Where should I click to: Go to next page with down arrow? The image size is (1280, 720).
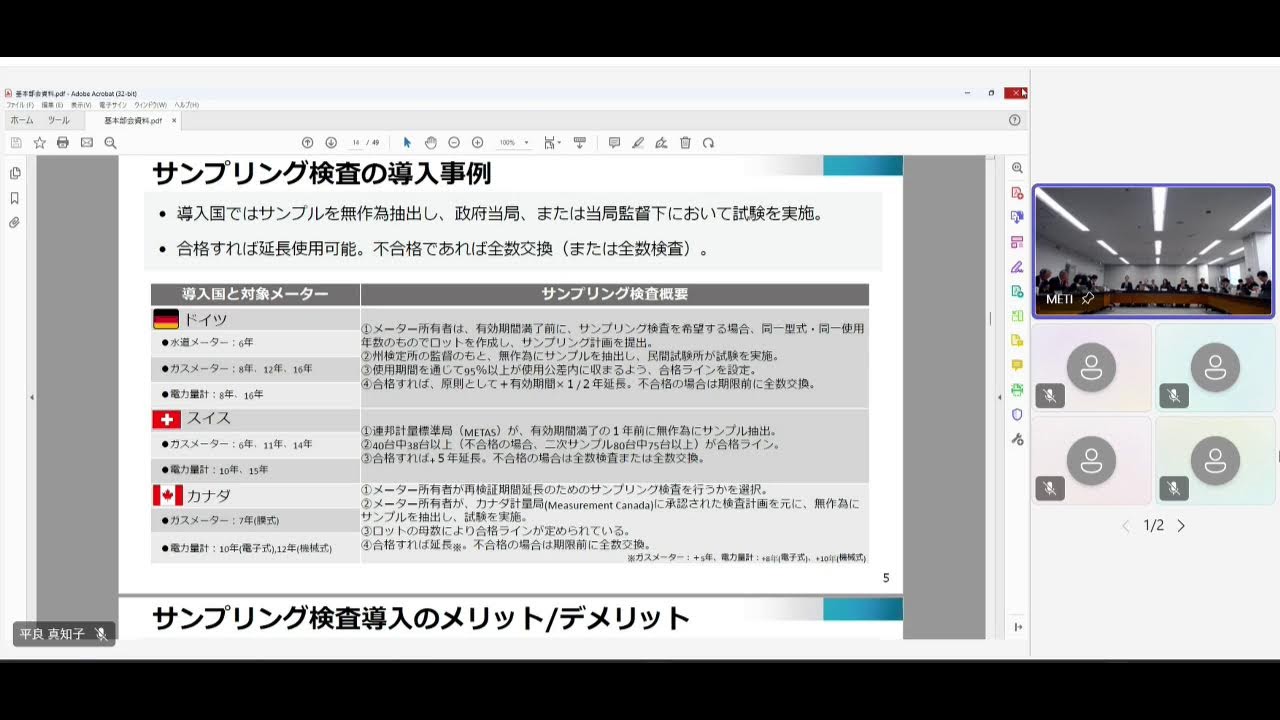coord(331,143)
